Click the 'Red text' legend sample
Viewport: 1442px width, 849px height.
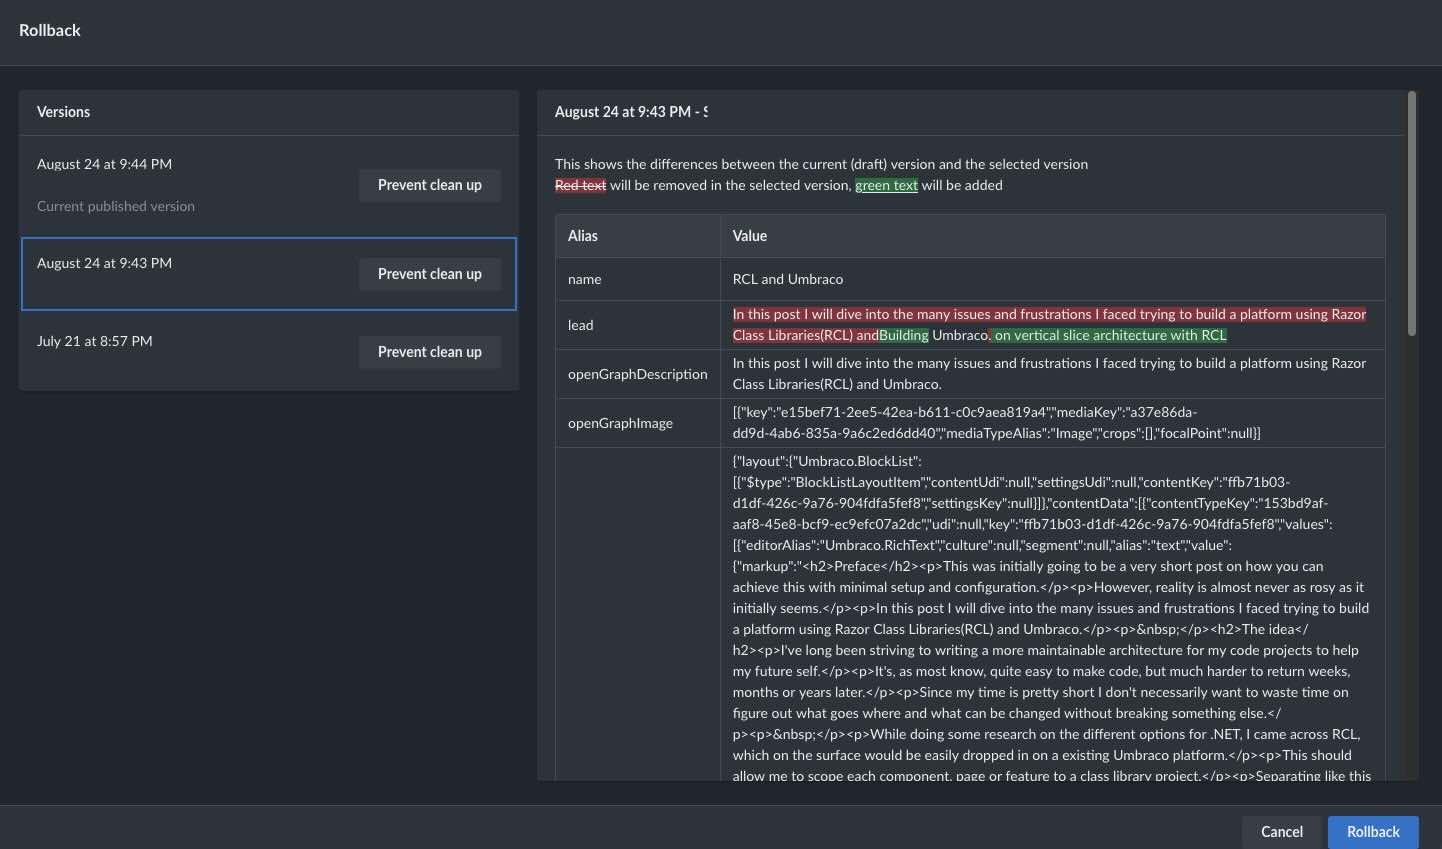tap(580, 185)
